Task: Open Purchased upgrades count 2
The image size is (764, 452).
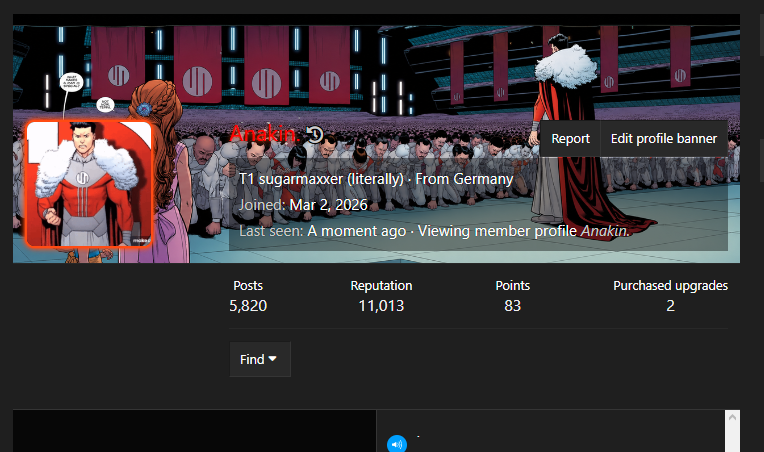Action: coord(670,306)
